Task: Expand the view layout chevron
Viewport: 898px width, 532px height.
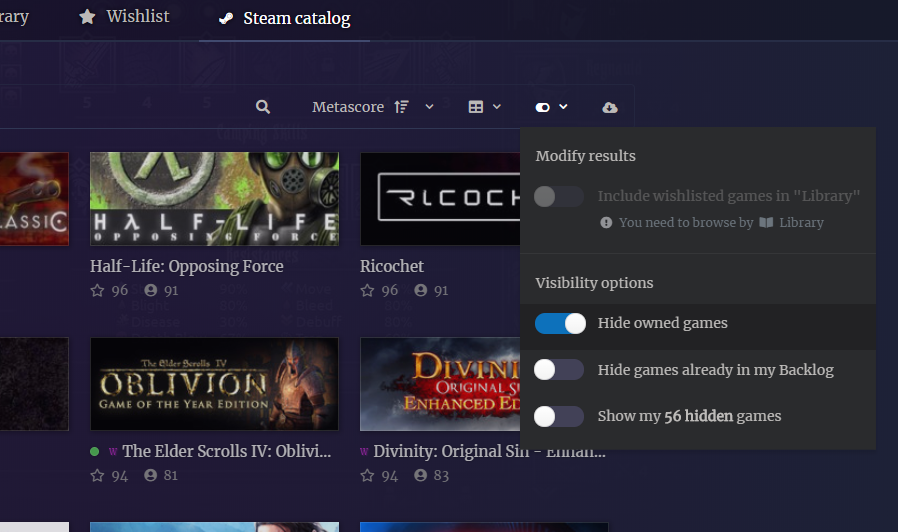Action: [497, 107]
